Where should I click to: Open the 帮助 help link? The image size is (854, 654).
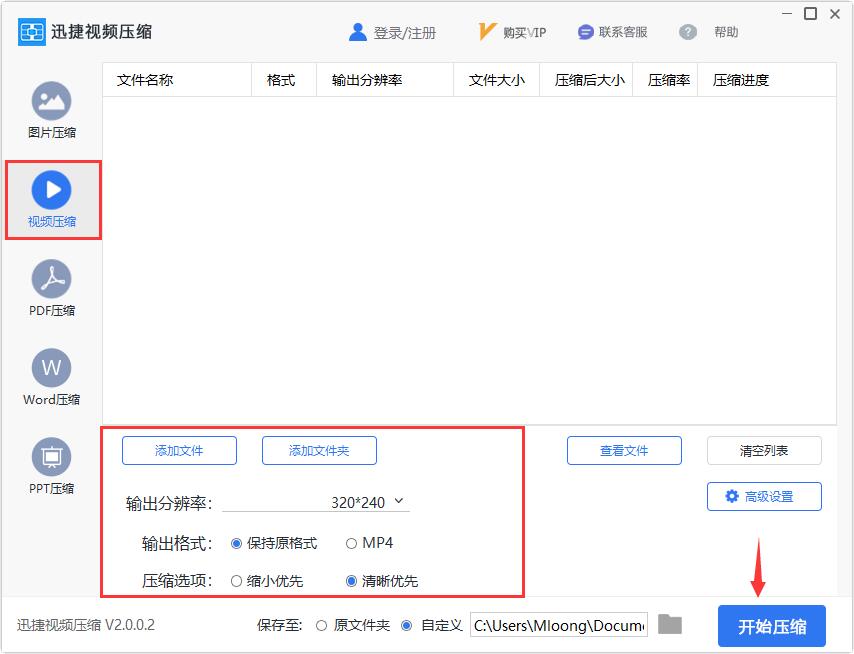726,32
